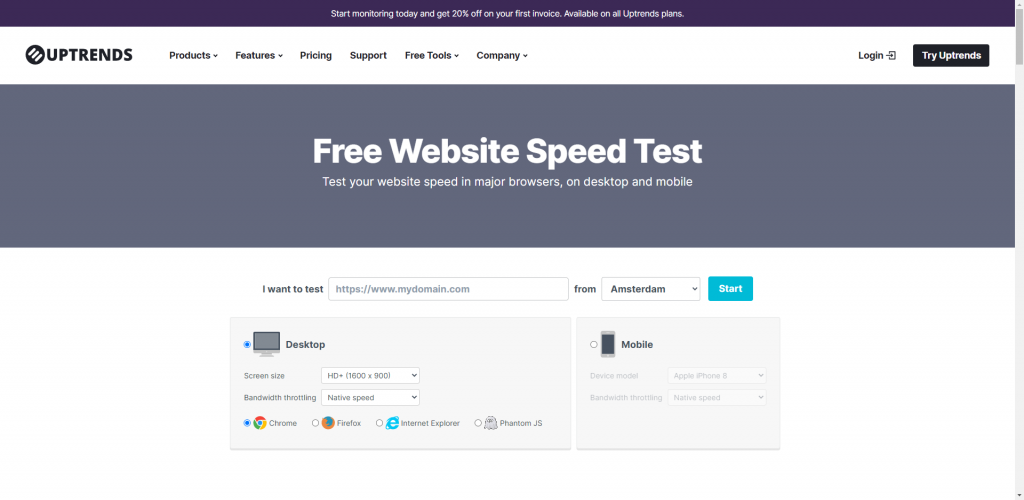The height and width of the screenshot is (500, 1024).
Task: Click the Try Uptrends button
Action: tap(951, 55)
